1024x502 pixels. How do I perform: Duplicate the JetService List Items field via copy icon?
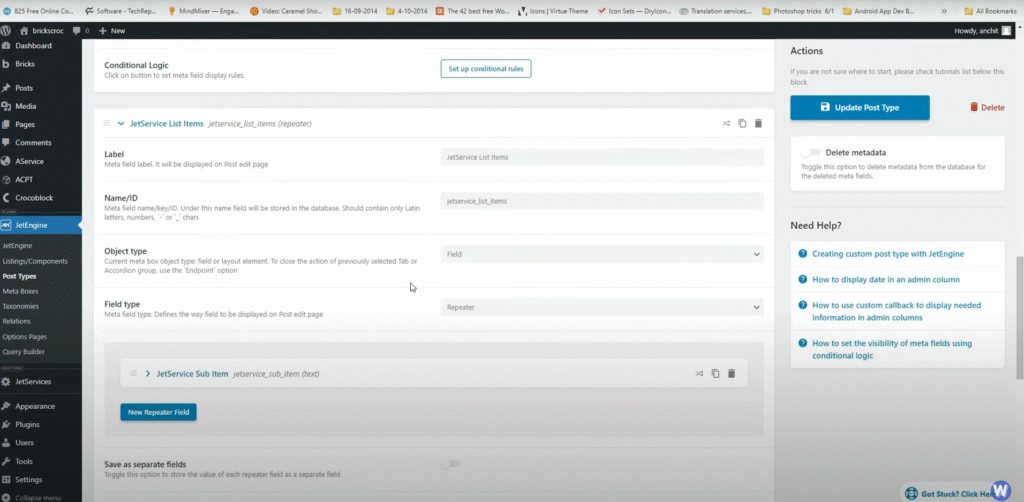coord(742,123)
